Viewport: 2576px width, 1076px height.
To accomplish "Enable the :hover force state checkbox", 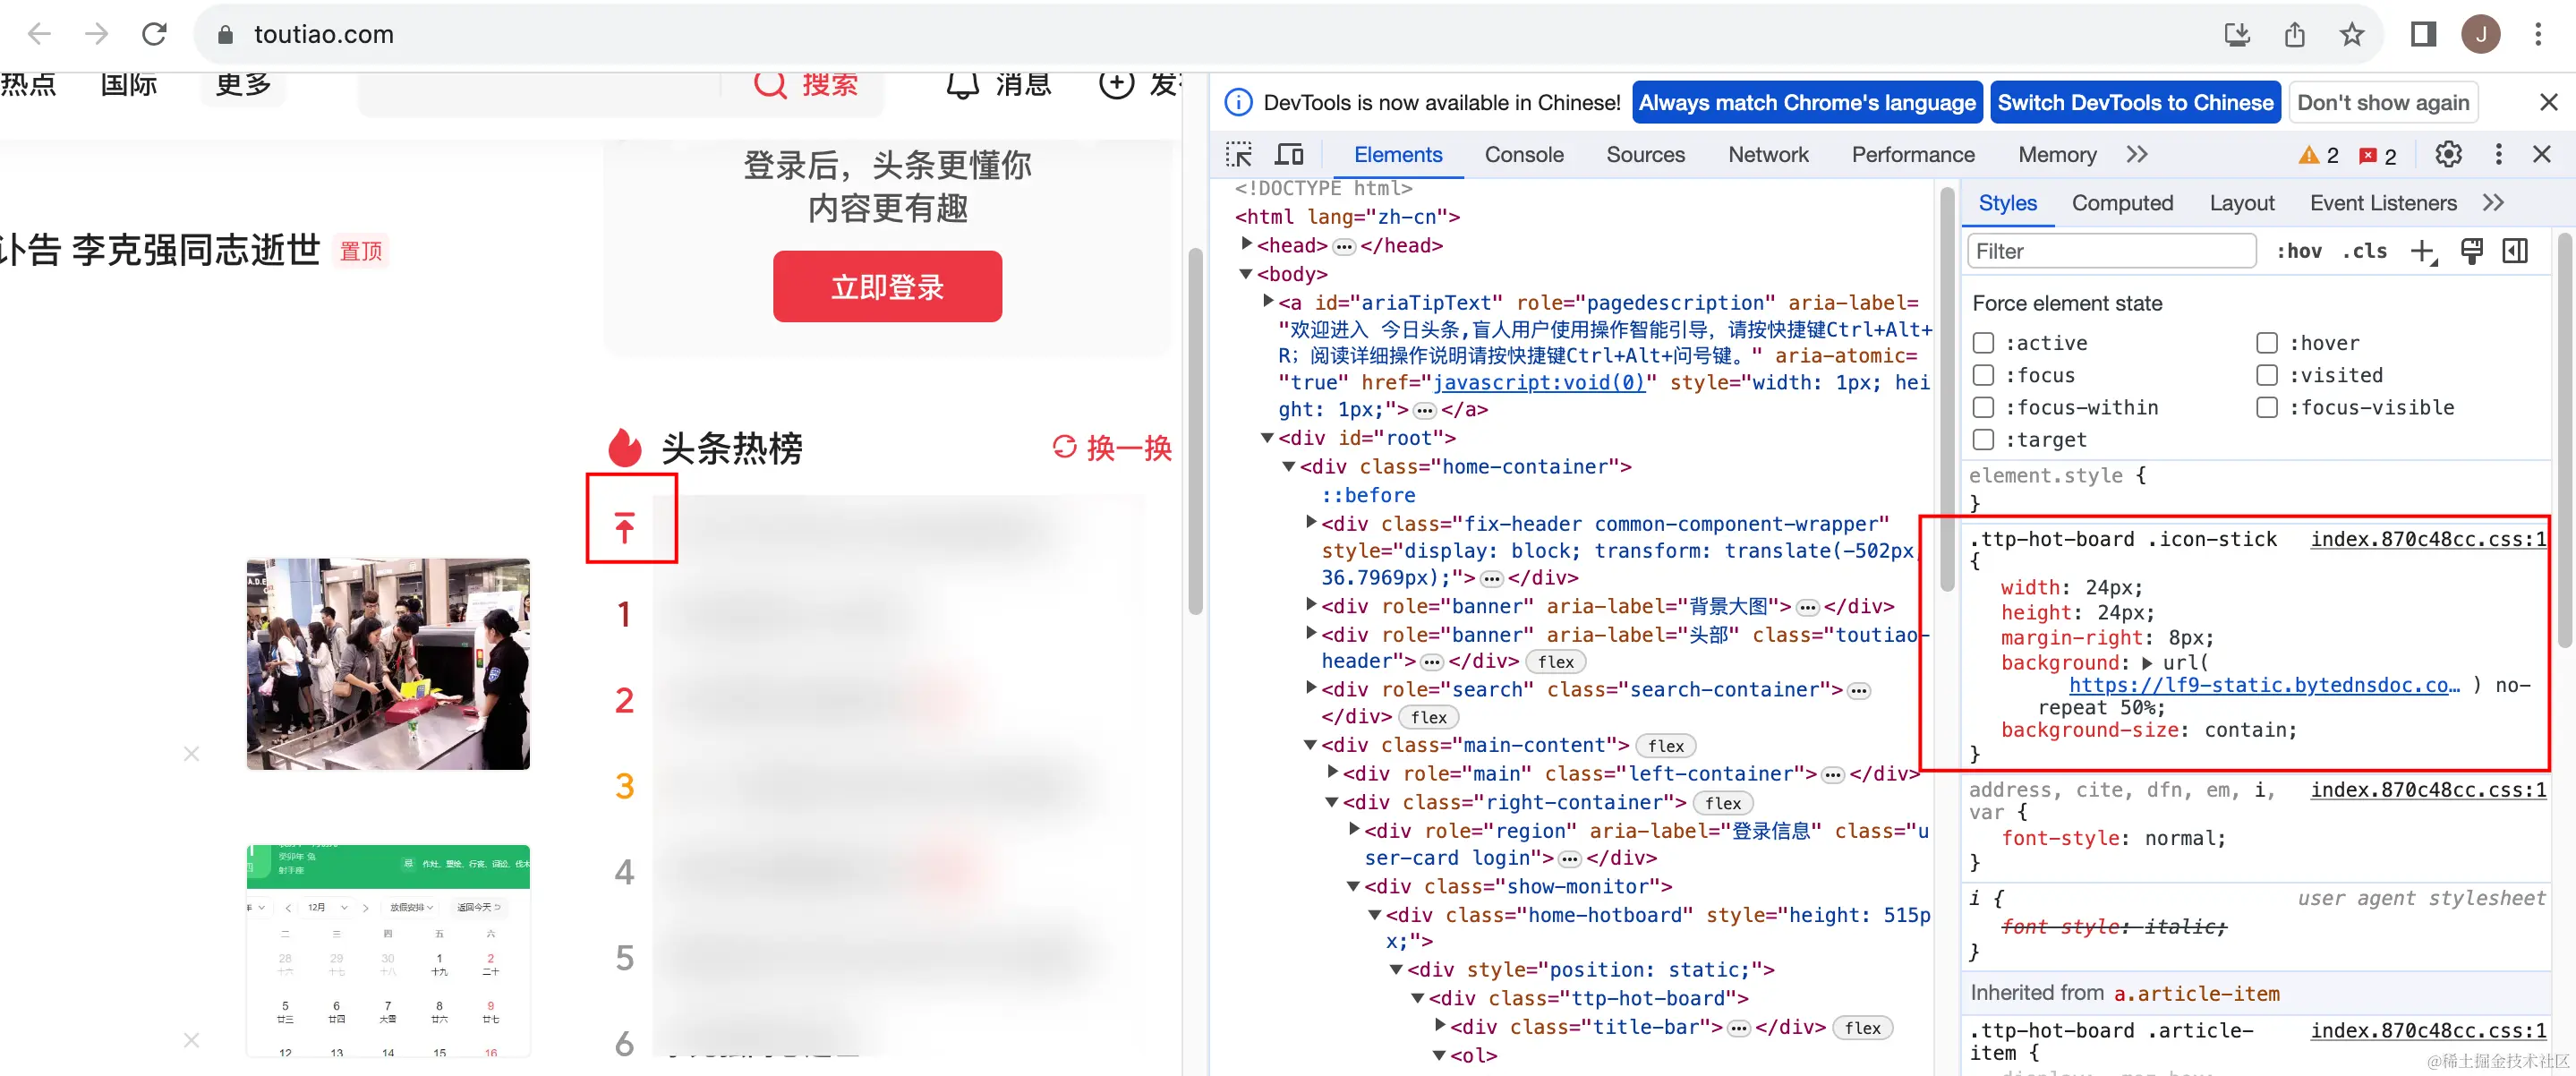I will [2266, 343].
